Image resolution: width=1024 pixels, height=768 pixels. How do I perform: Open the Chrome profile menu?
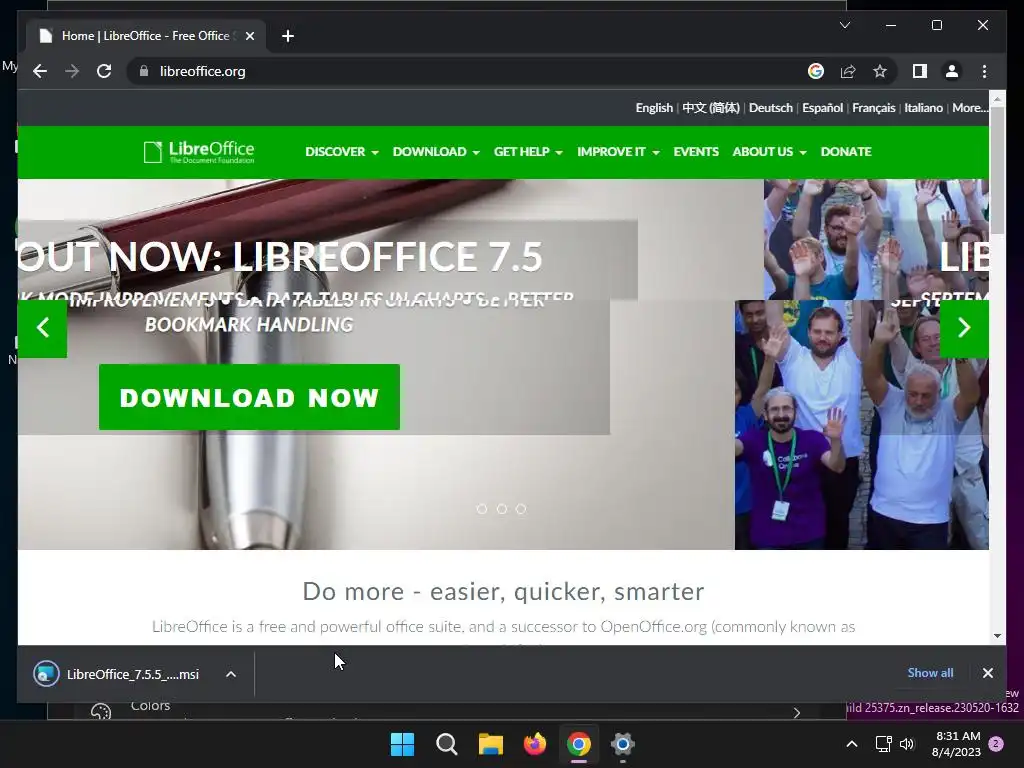[952, 71]
